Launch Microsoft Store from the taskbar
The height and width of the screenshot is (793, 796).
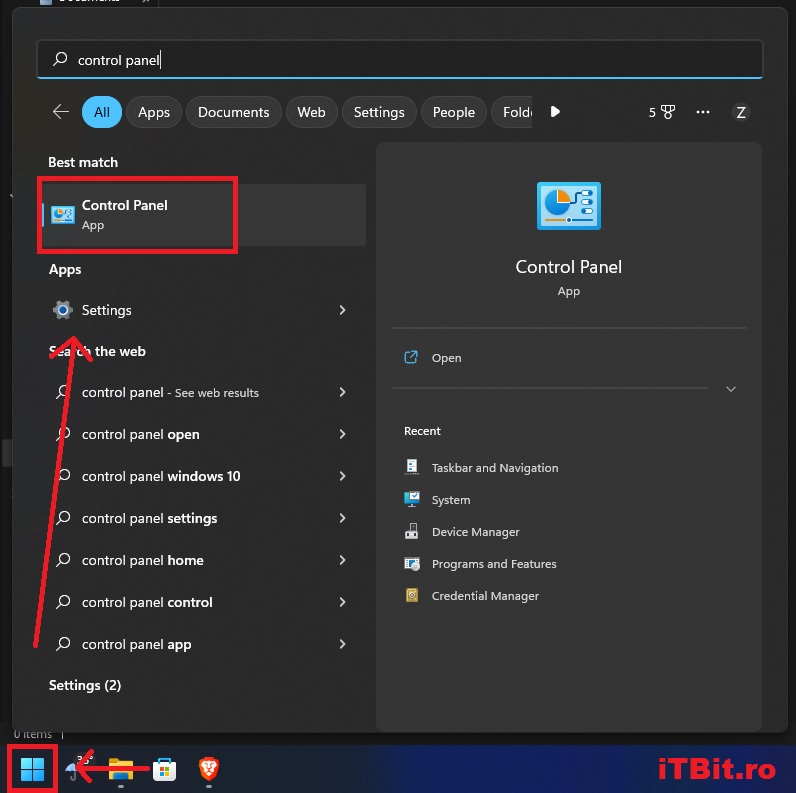coord(164,769)
